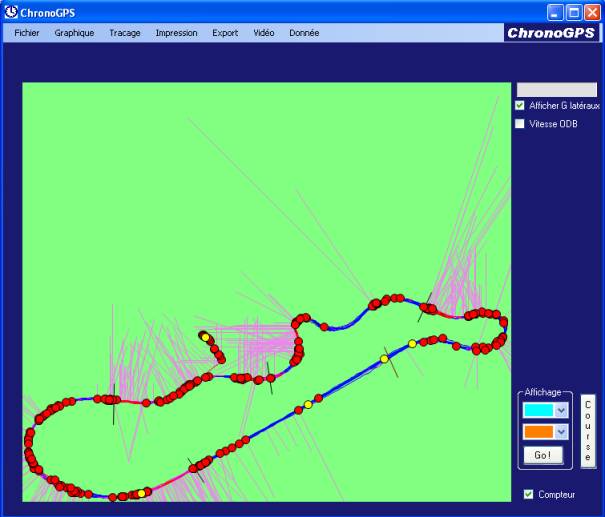Screen dimensions: 605x517
Task: Close the ChronoGPS window
Action: (592, 13)
